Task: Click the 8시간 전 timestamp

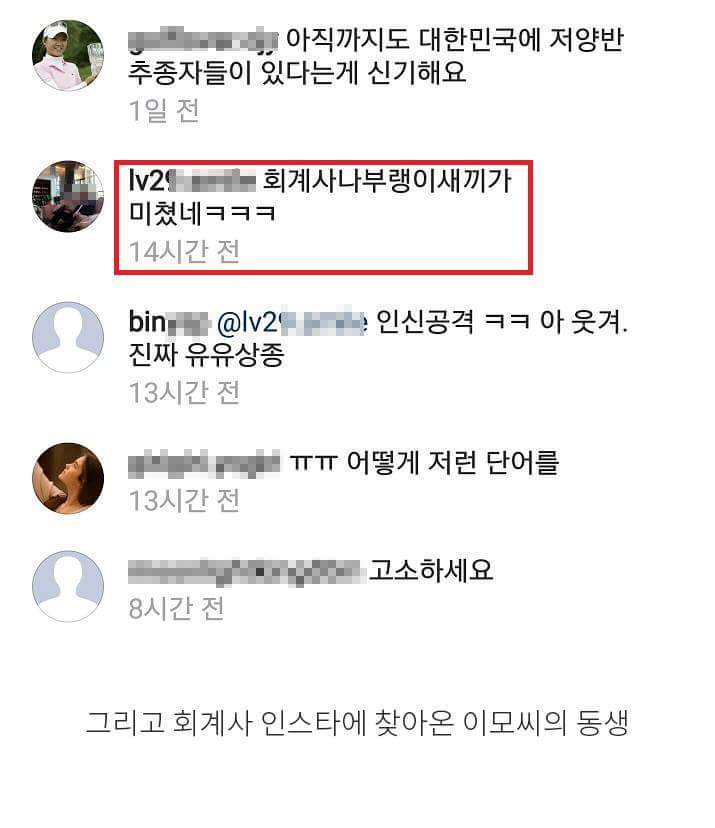Action: [x=176, y=608]
